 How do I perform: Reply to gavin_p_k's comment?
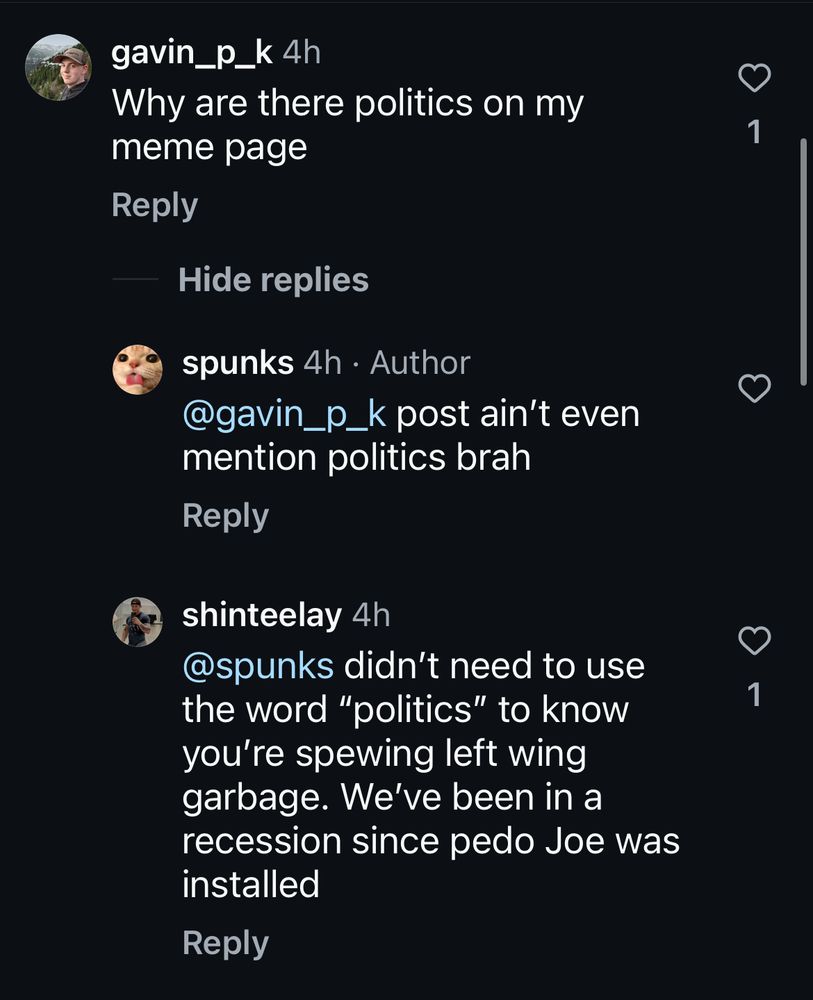tap(154, 205)
